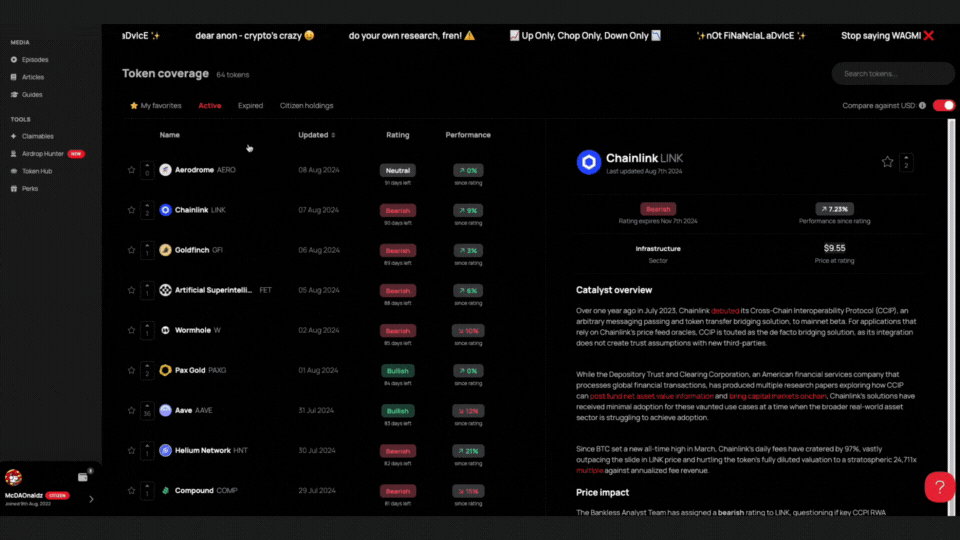Click the Aave token logo
The width and height of the screenshot is (960, 540).
pyautogui.click(x=165, y=410)
